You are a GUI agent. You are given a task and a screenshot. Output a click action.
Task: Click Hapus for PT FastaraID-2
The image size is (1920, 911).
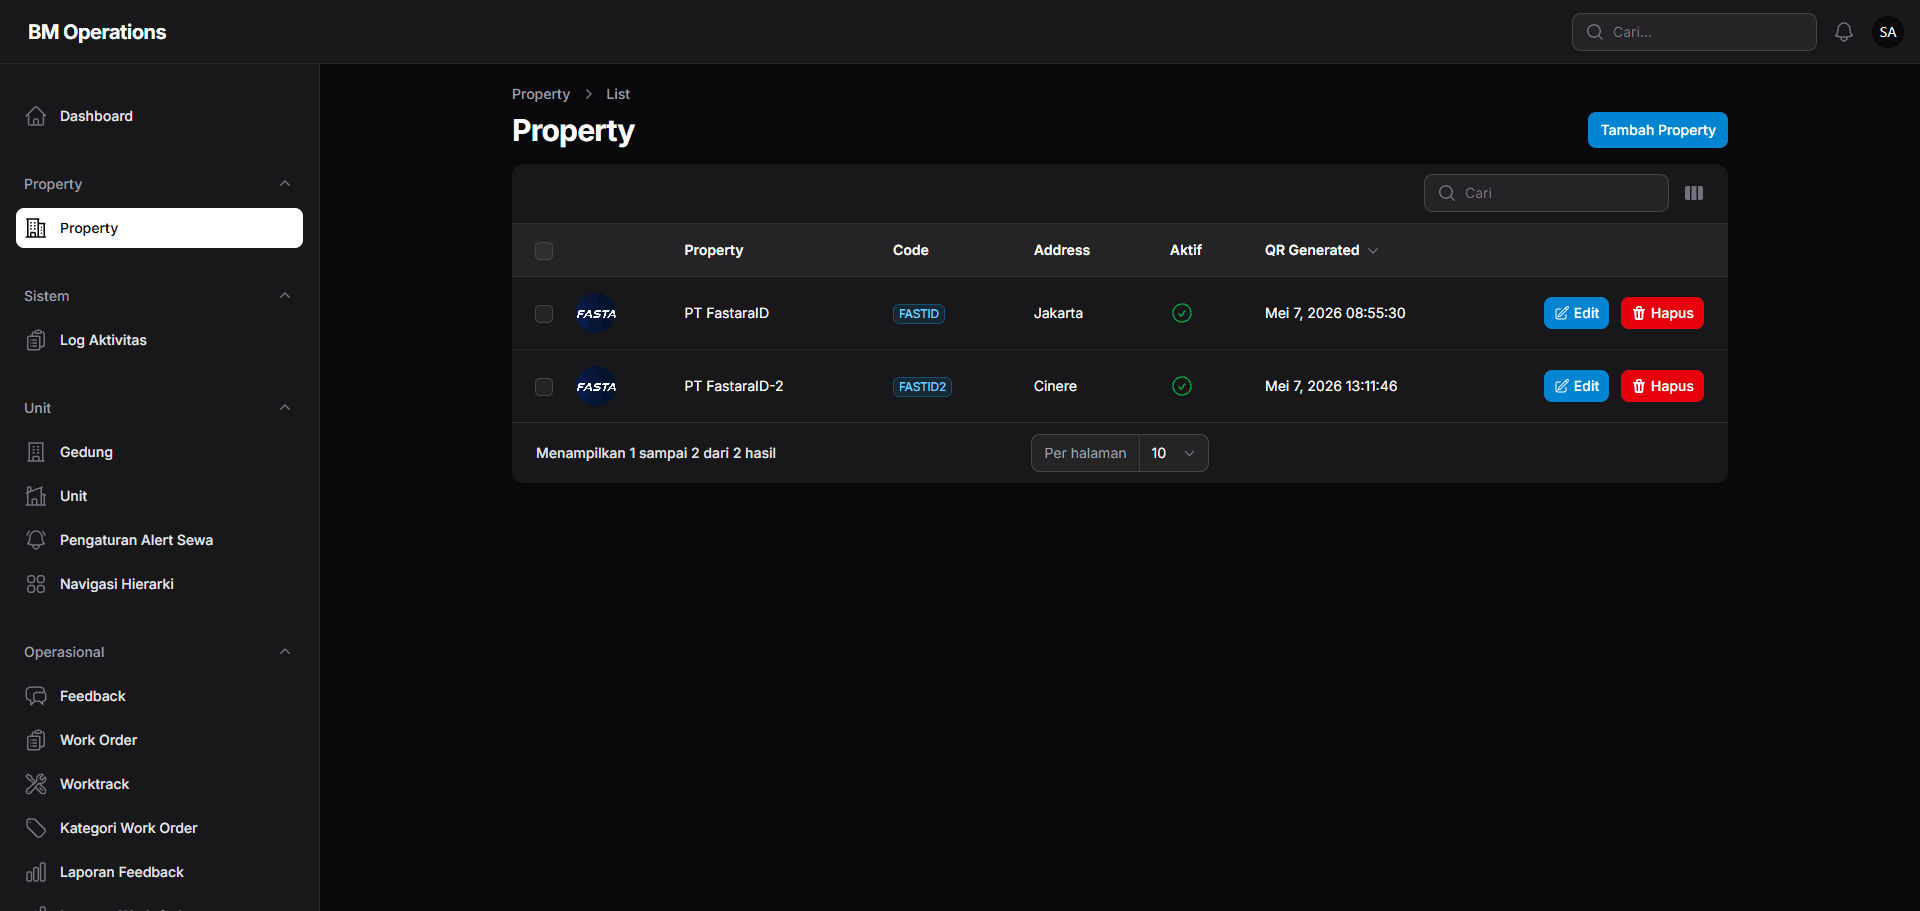point(1662,386)
